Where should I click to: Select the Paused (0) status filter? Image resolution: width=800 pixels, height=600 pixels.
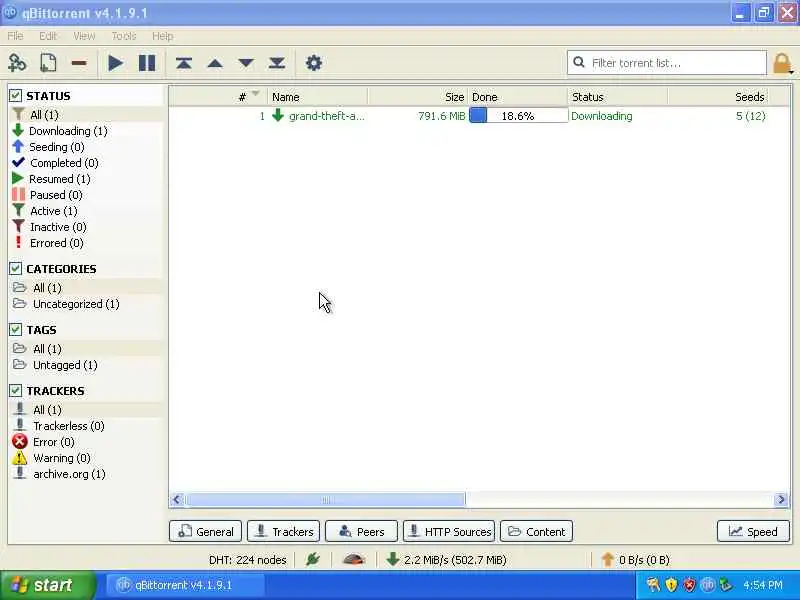[x=56, y=195]
